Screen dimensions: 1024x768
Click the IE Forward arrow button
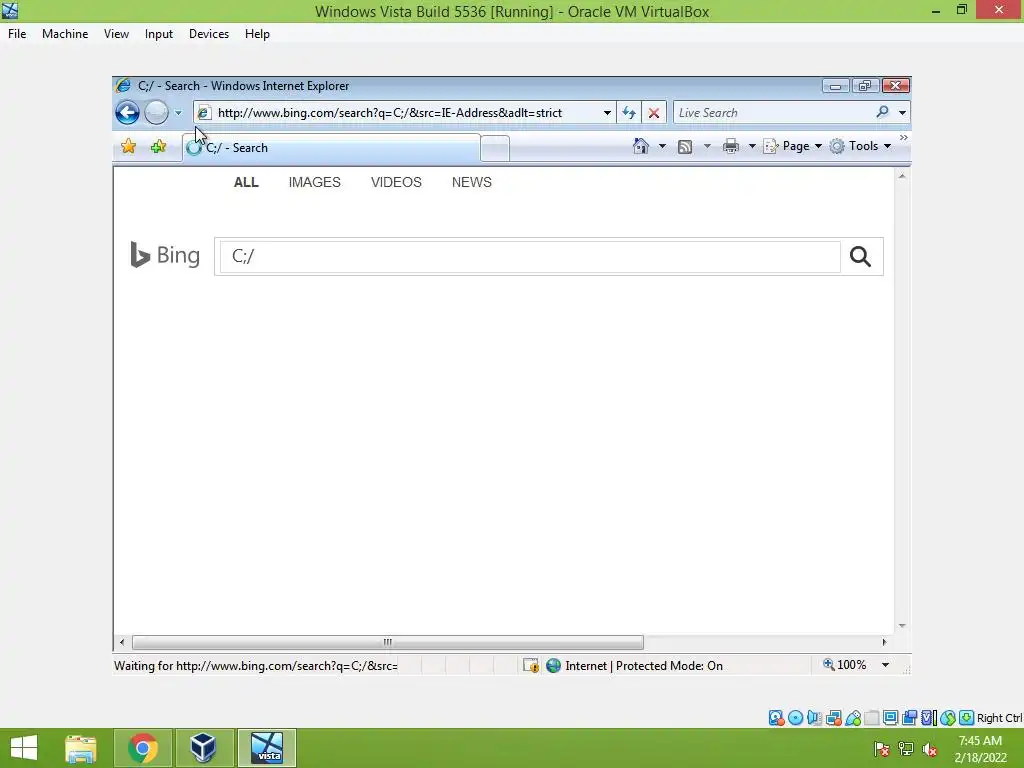pos(156,112)
